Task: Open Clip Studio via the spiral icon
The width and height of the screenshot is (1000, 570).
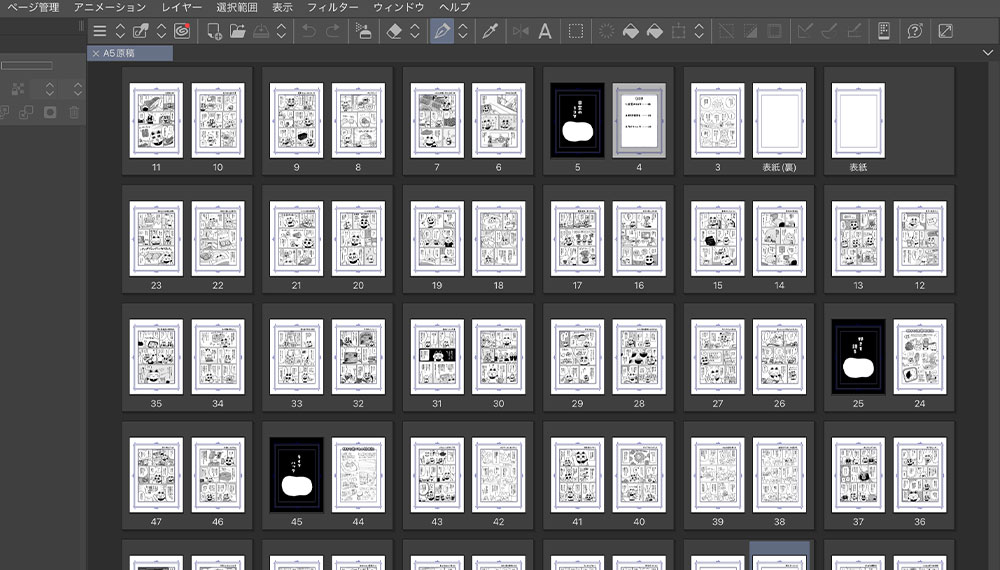Action: pyautogui.click(x=182, y=31)
